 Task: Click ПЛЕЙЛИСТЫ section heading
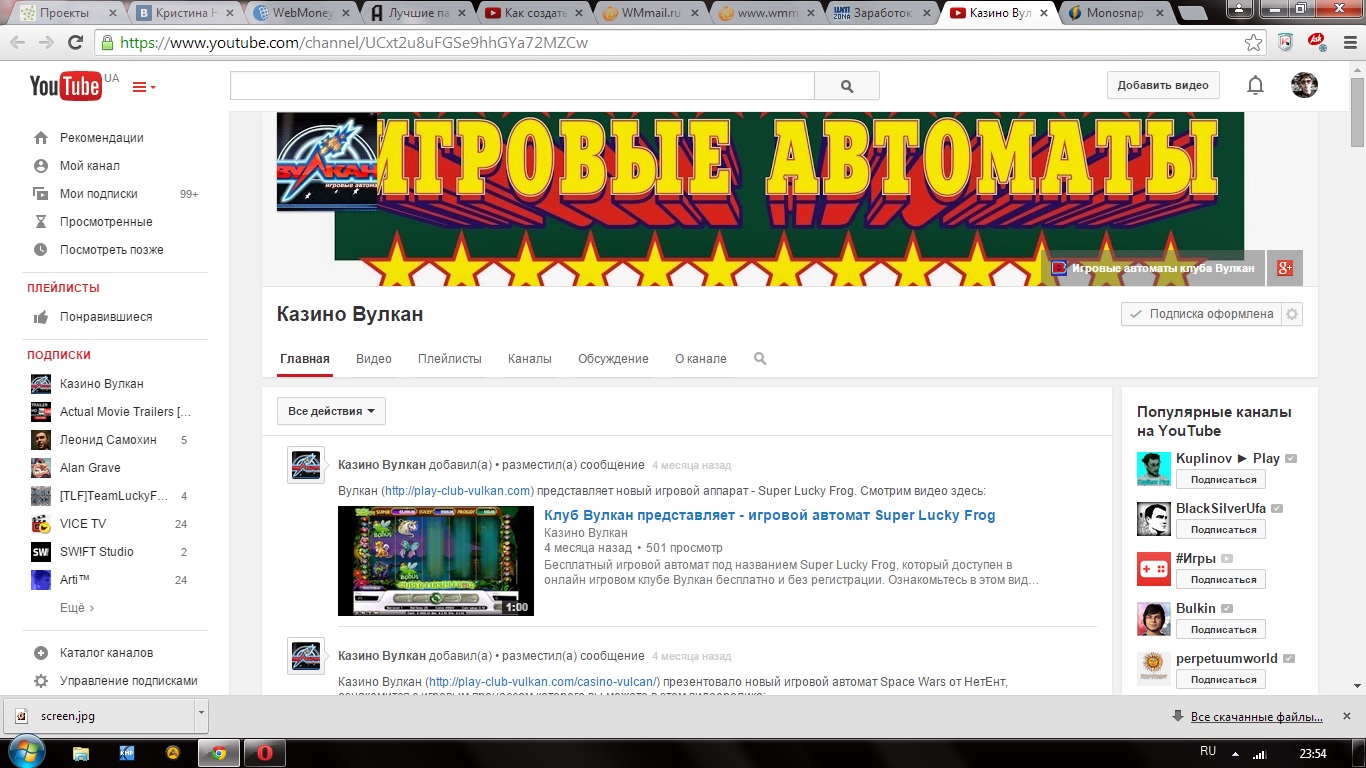[x=63, y=288]
